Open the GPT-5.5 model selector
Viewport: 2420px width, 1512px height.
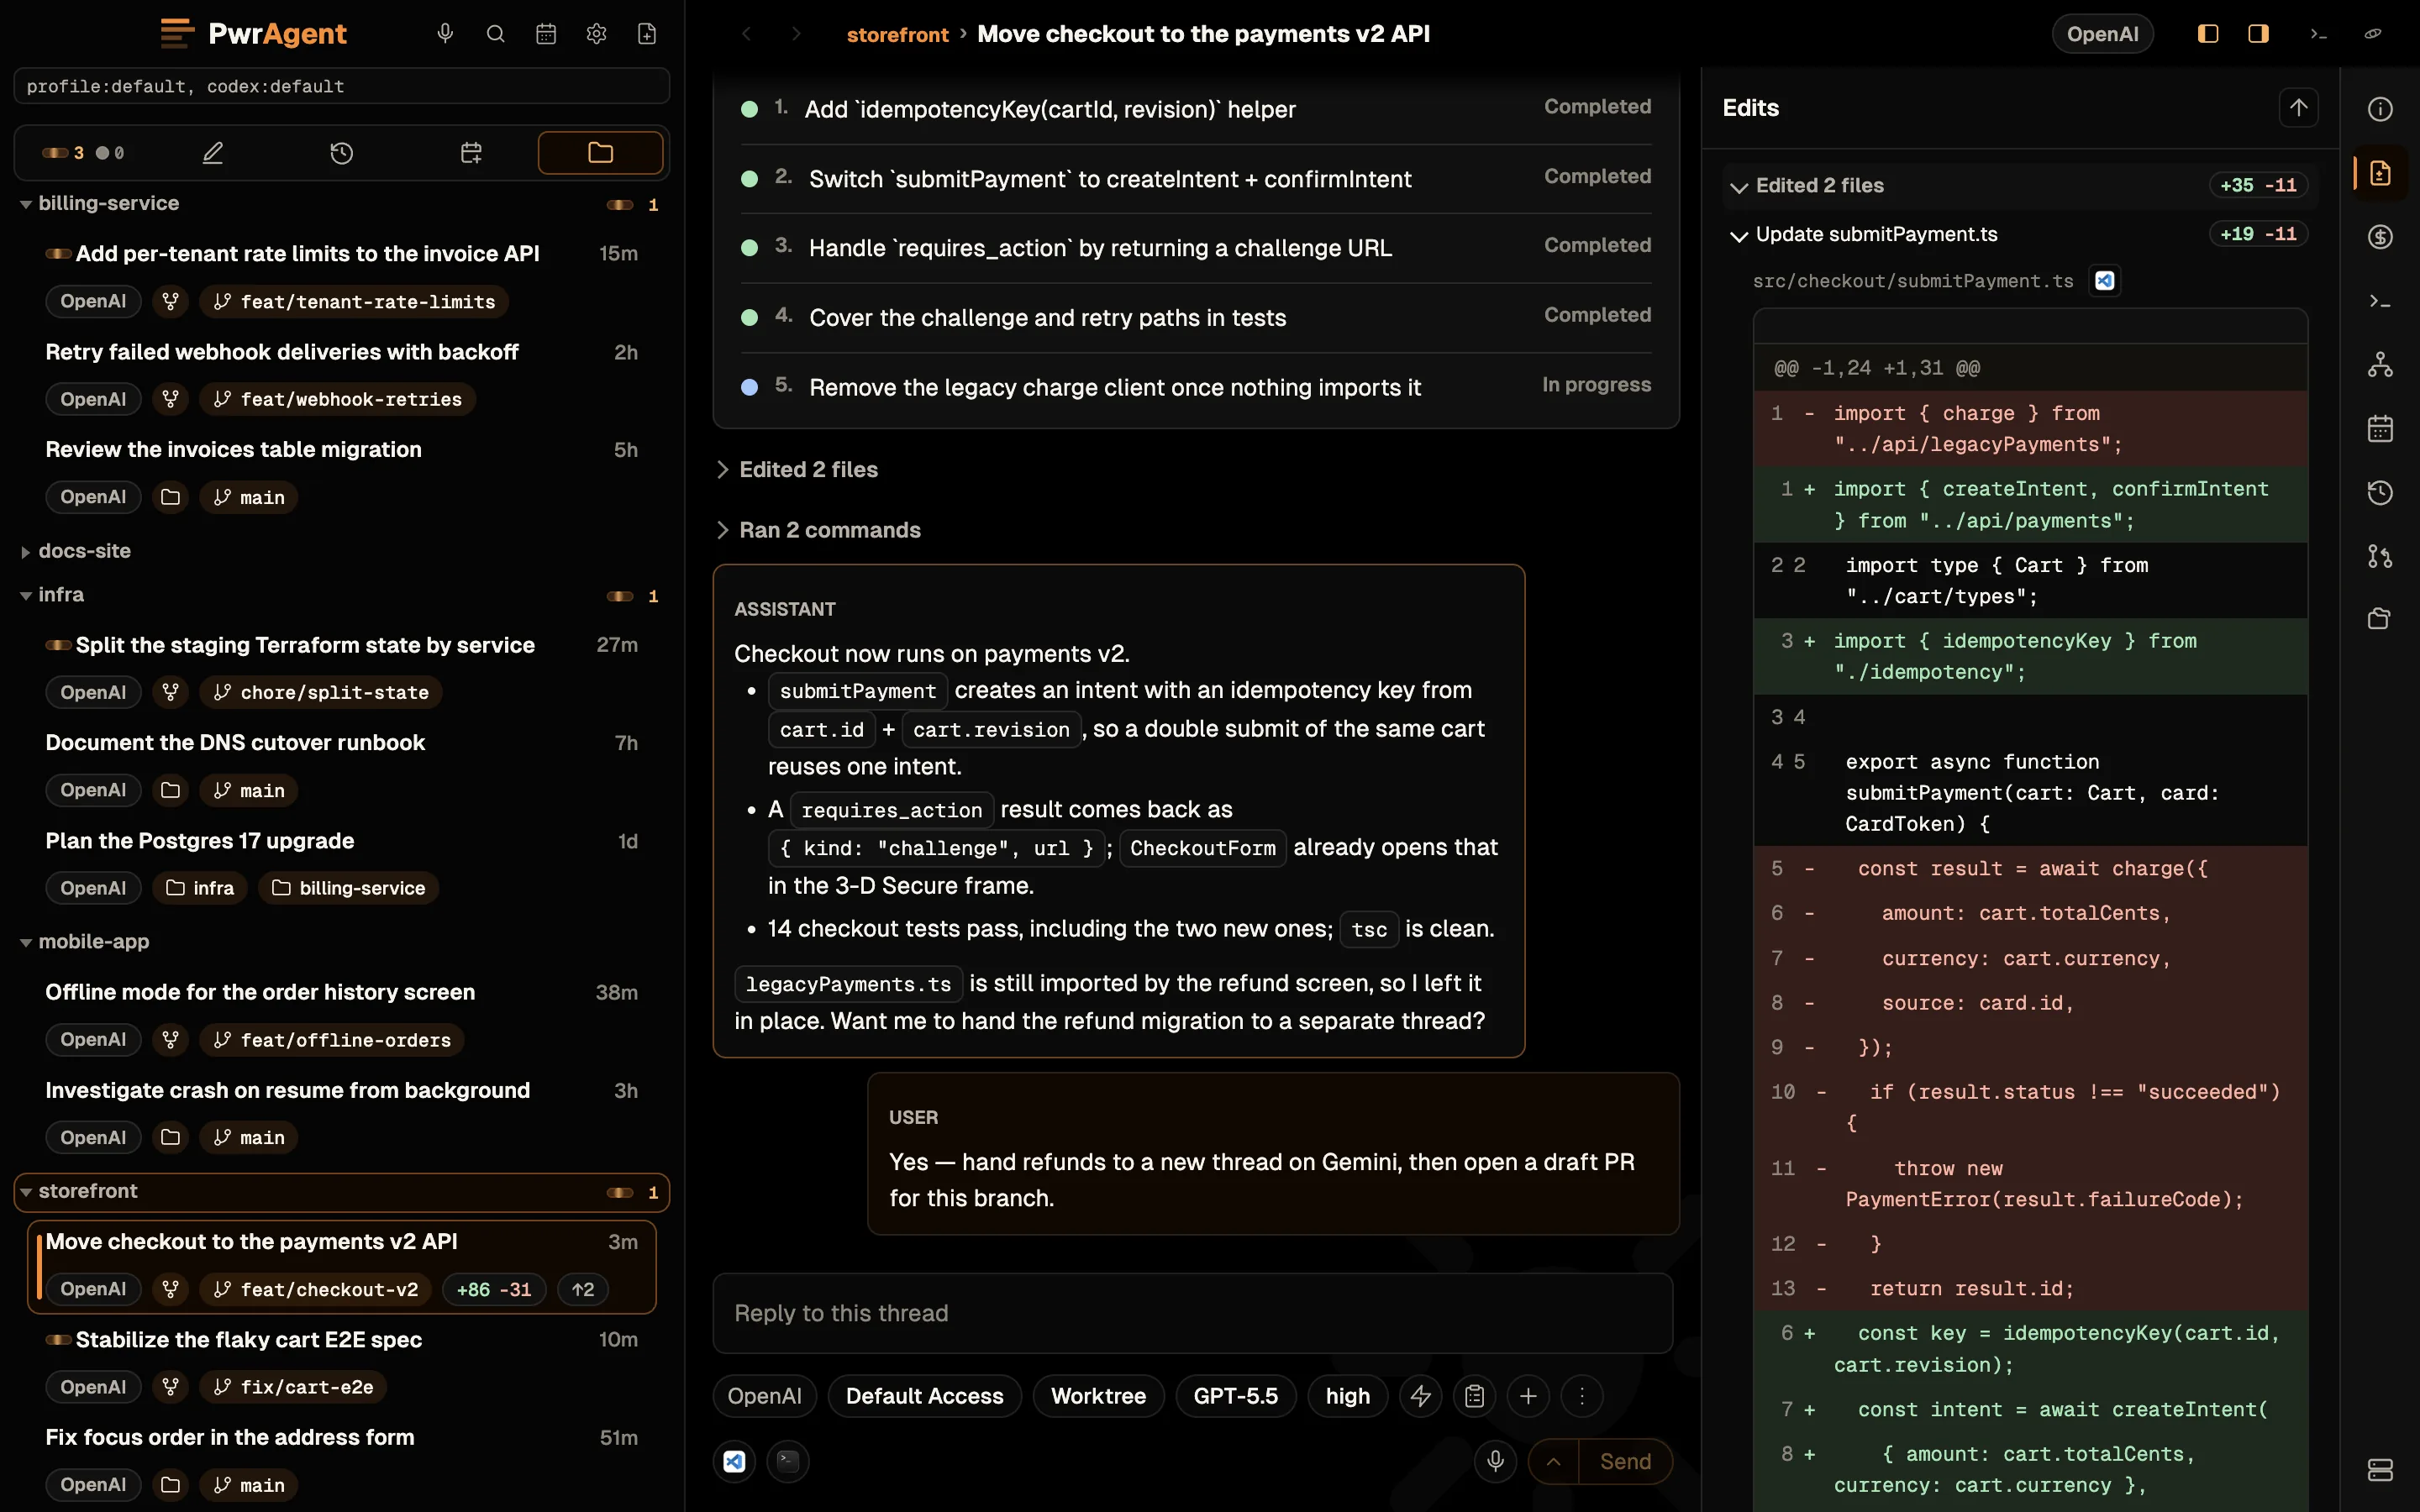1235,1396
